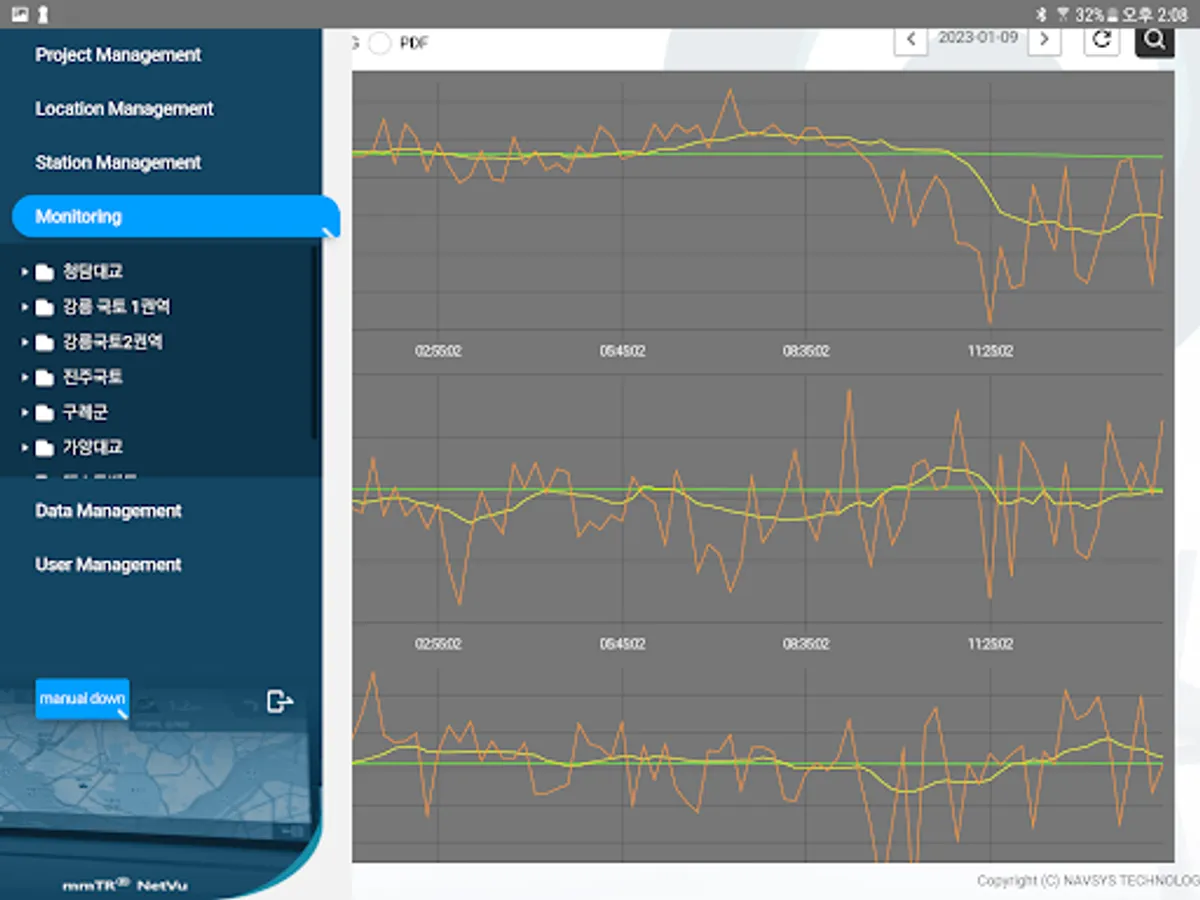The height and width of the screenshot is (900, 1200).
Task: Click the refresh chart icon
Action: click(x=1102, y=40)
